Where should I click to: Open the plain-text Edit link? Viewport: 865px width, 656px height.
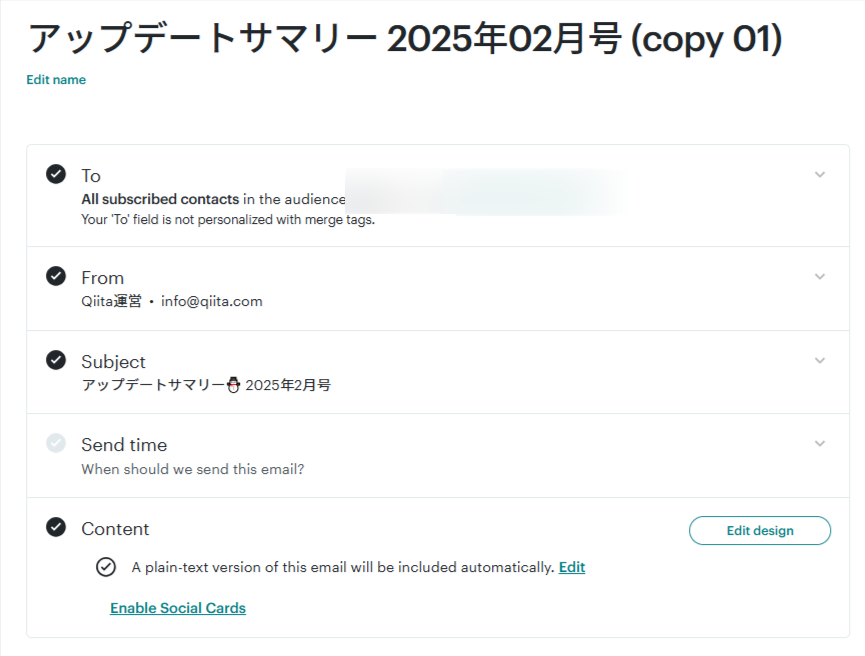572,568
